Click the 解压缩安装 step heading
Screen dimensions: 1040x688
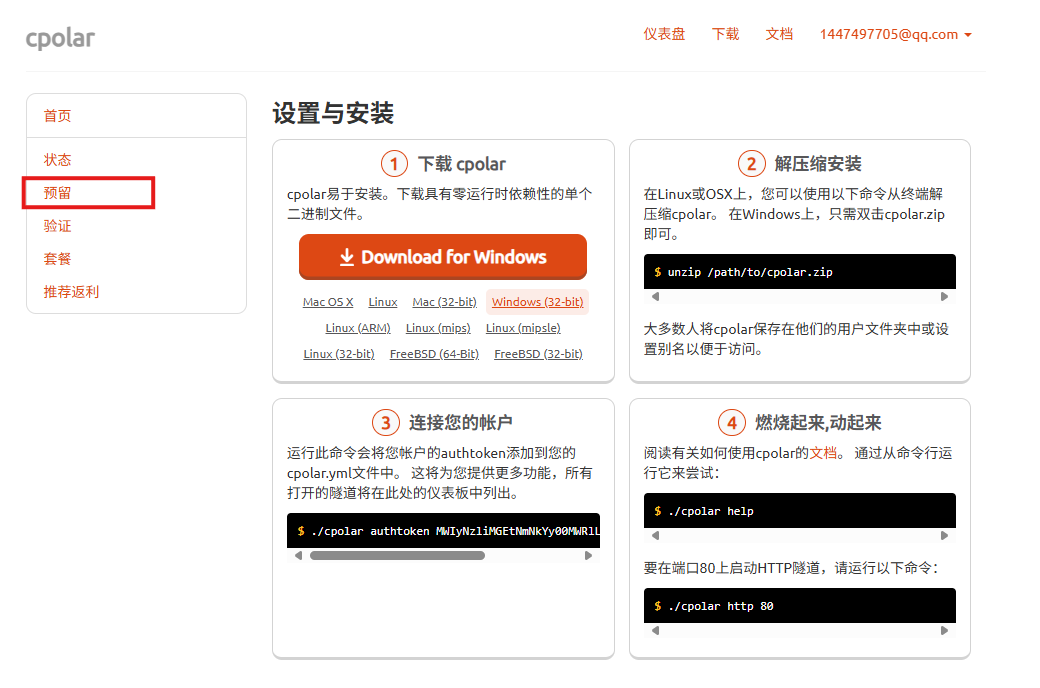pos(818,164)
